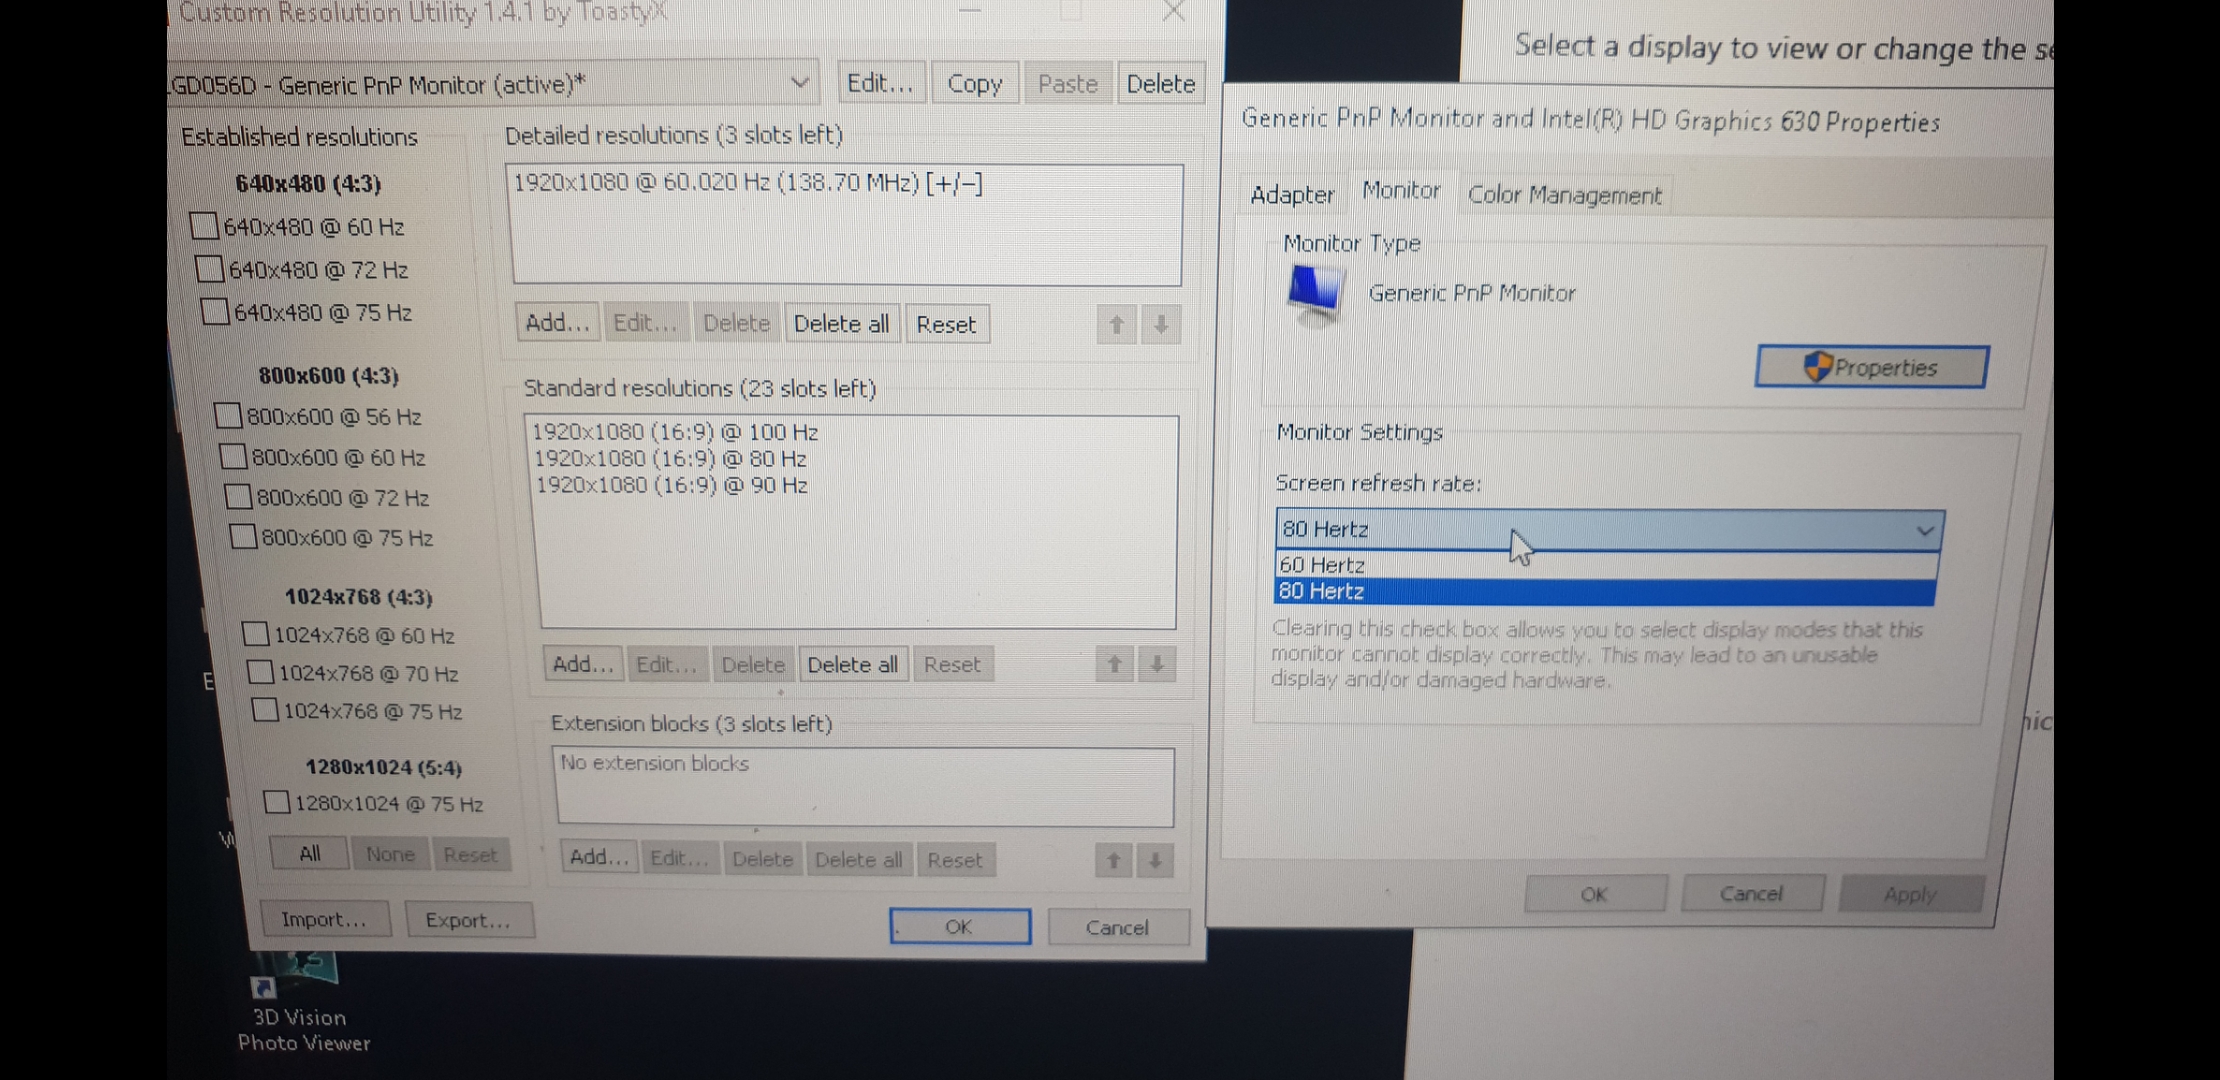Expand the monitor selection dropdown in CRU
Image resolution: width=2220 pixels, height=1080 pixels.
(799, 83)
